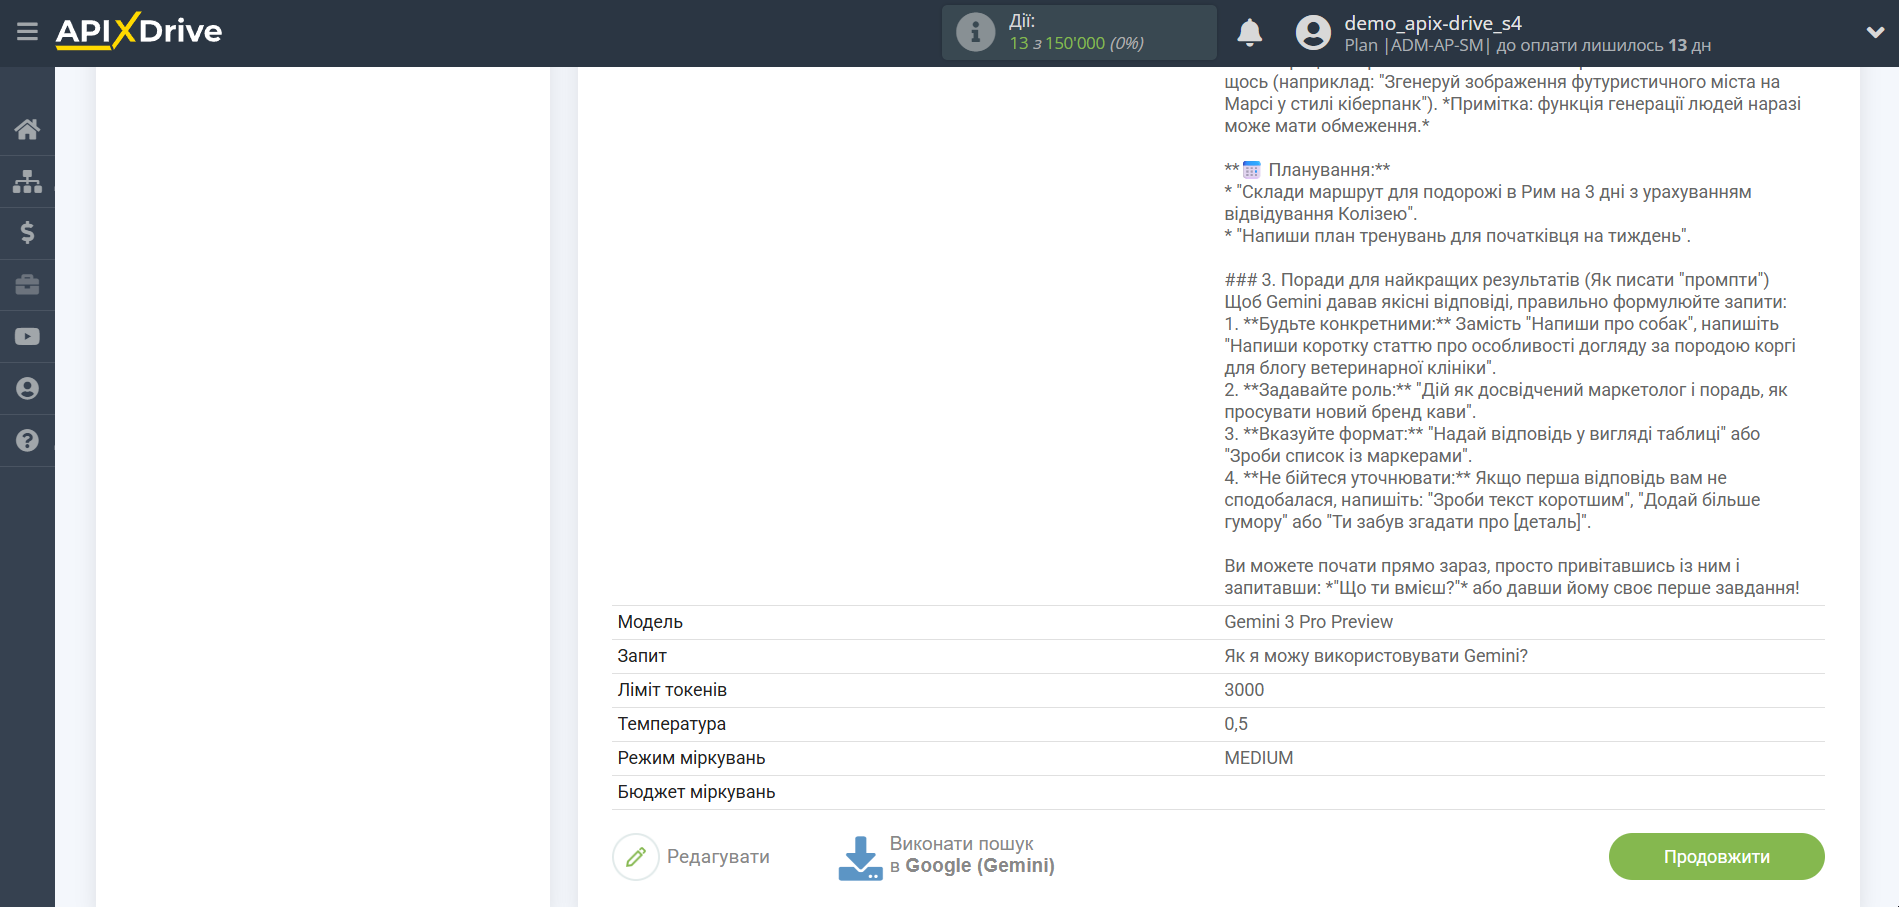
Task: Open the home icon in sidebar
Action: click(27, 129)
